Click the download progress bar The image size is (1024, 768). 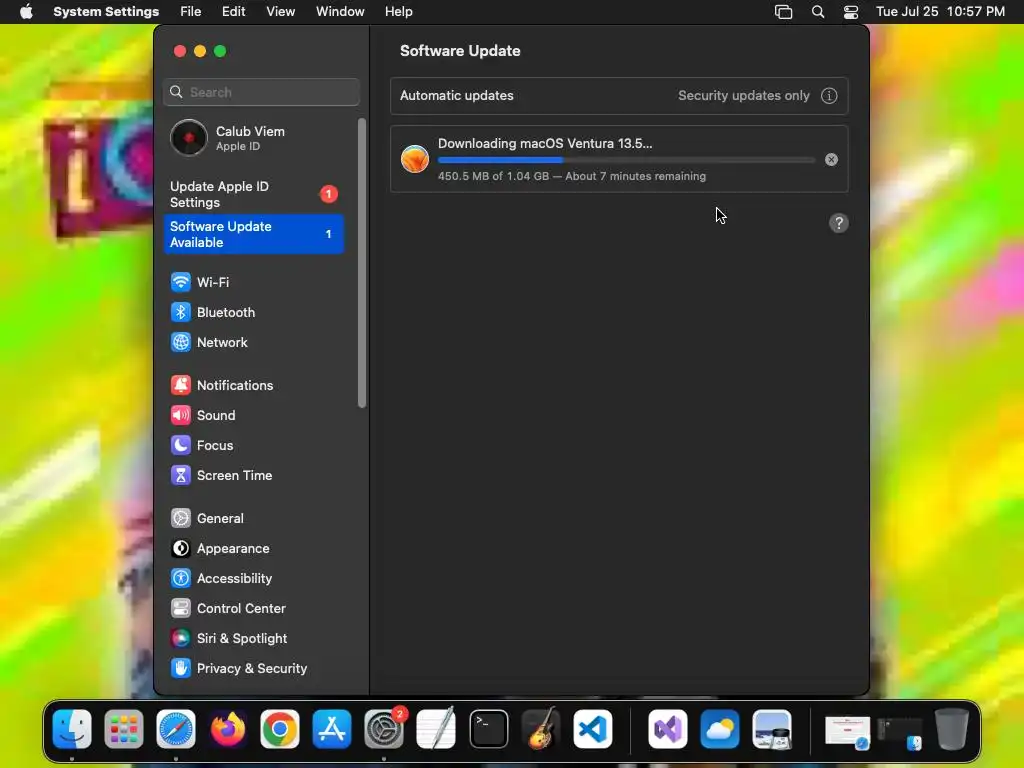626,160
